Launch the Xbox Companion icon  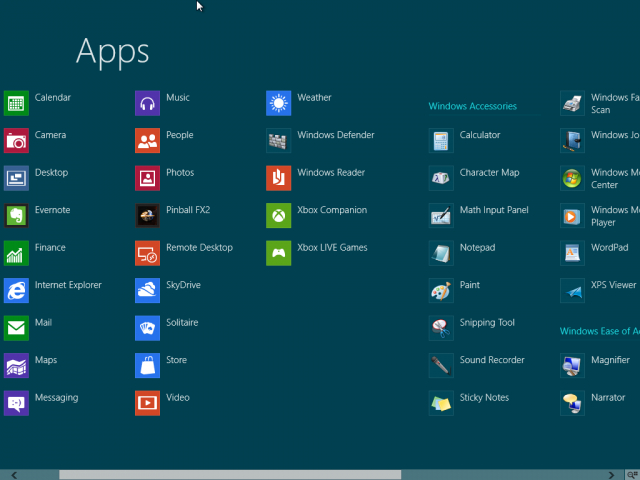pyautogui.click(x=279, y=216)
